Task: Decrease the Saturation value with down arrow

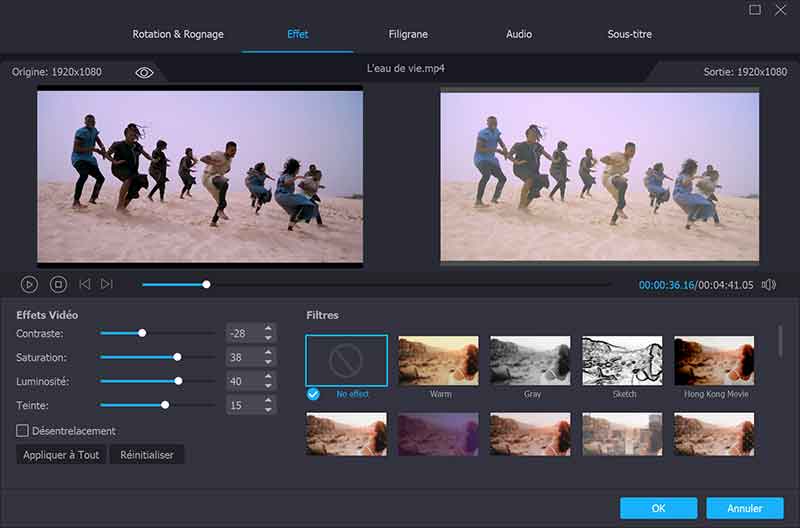Action: coord(268,362)
